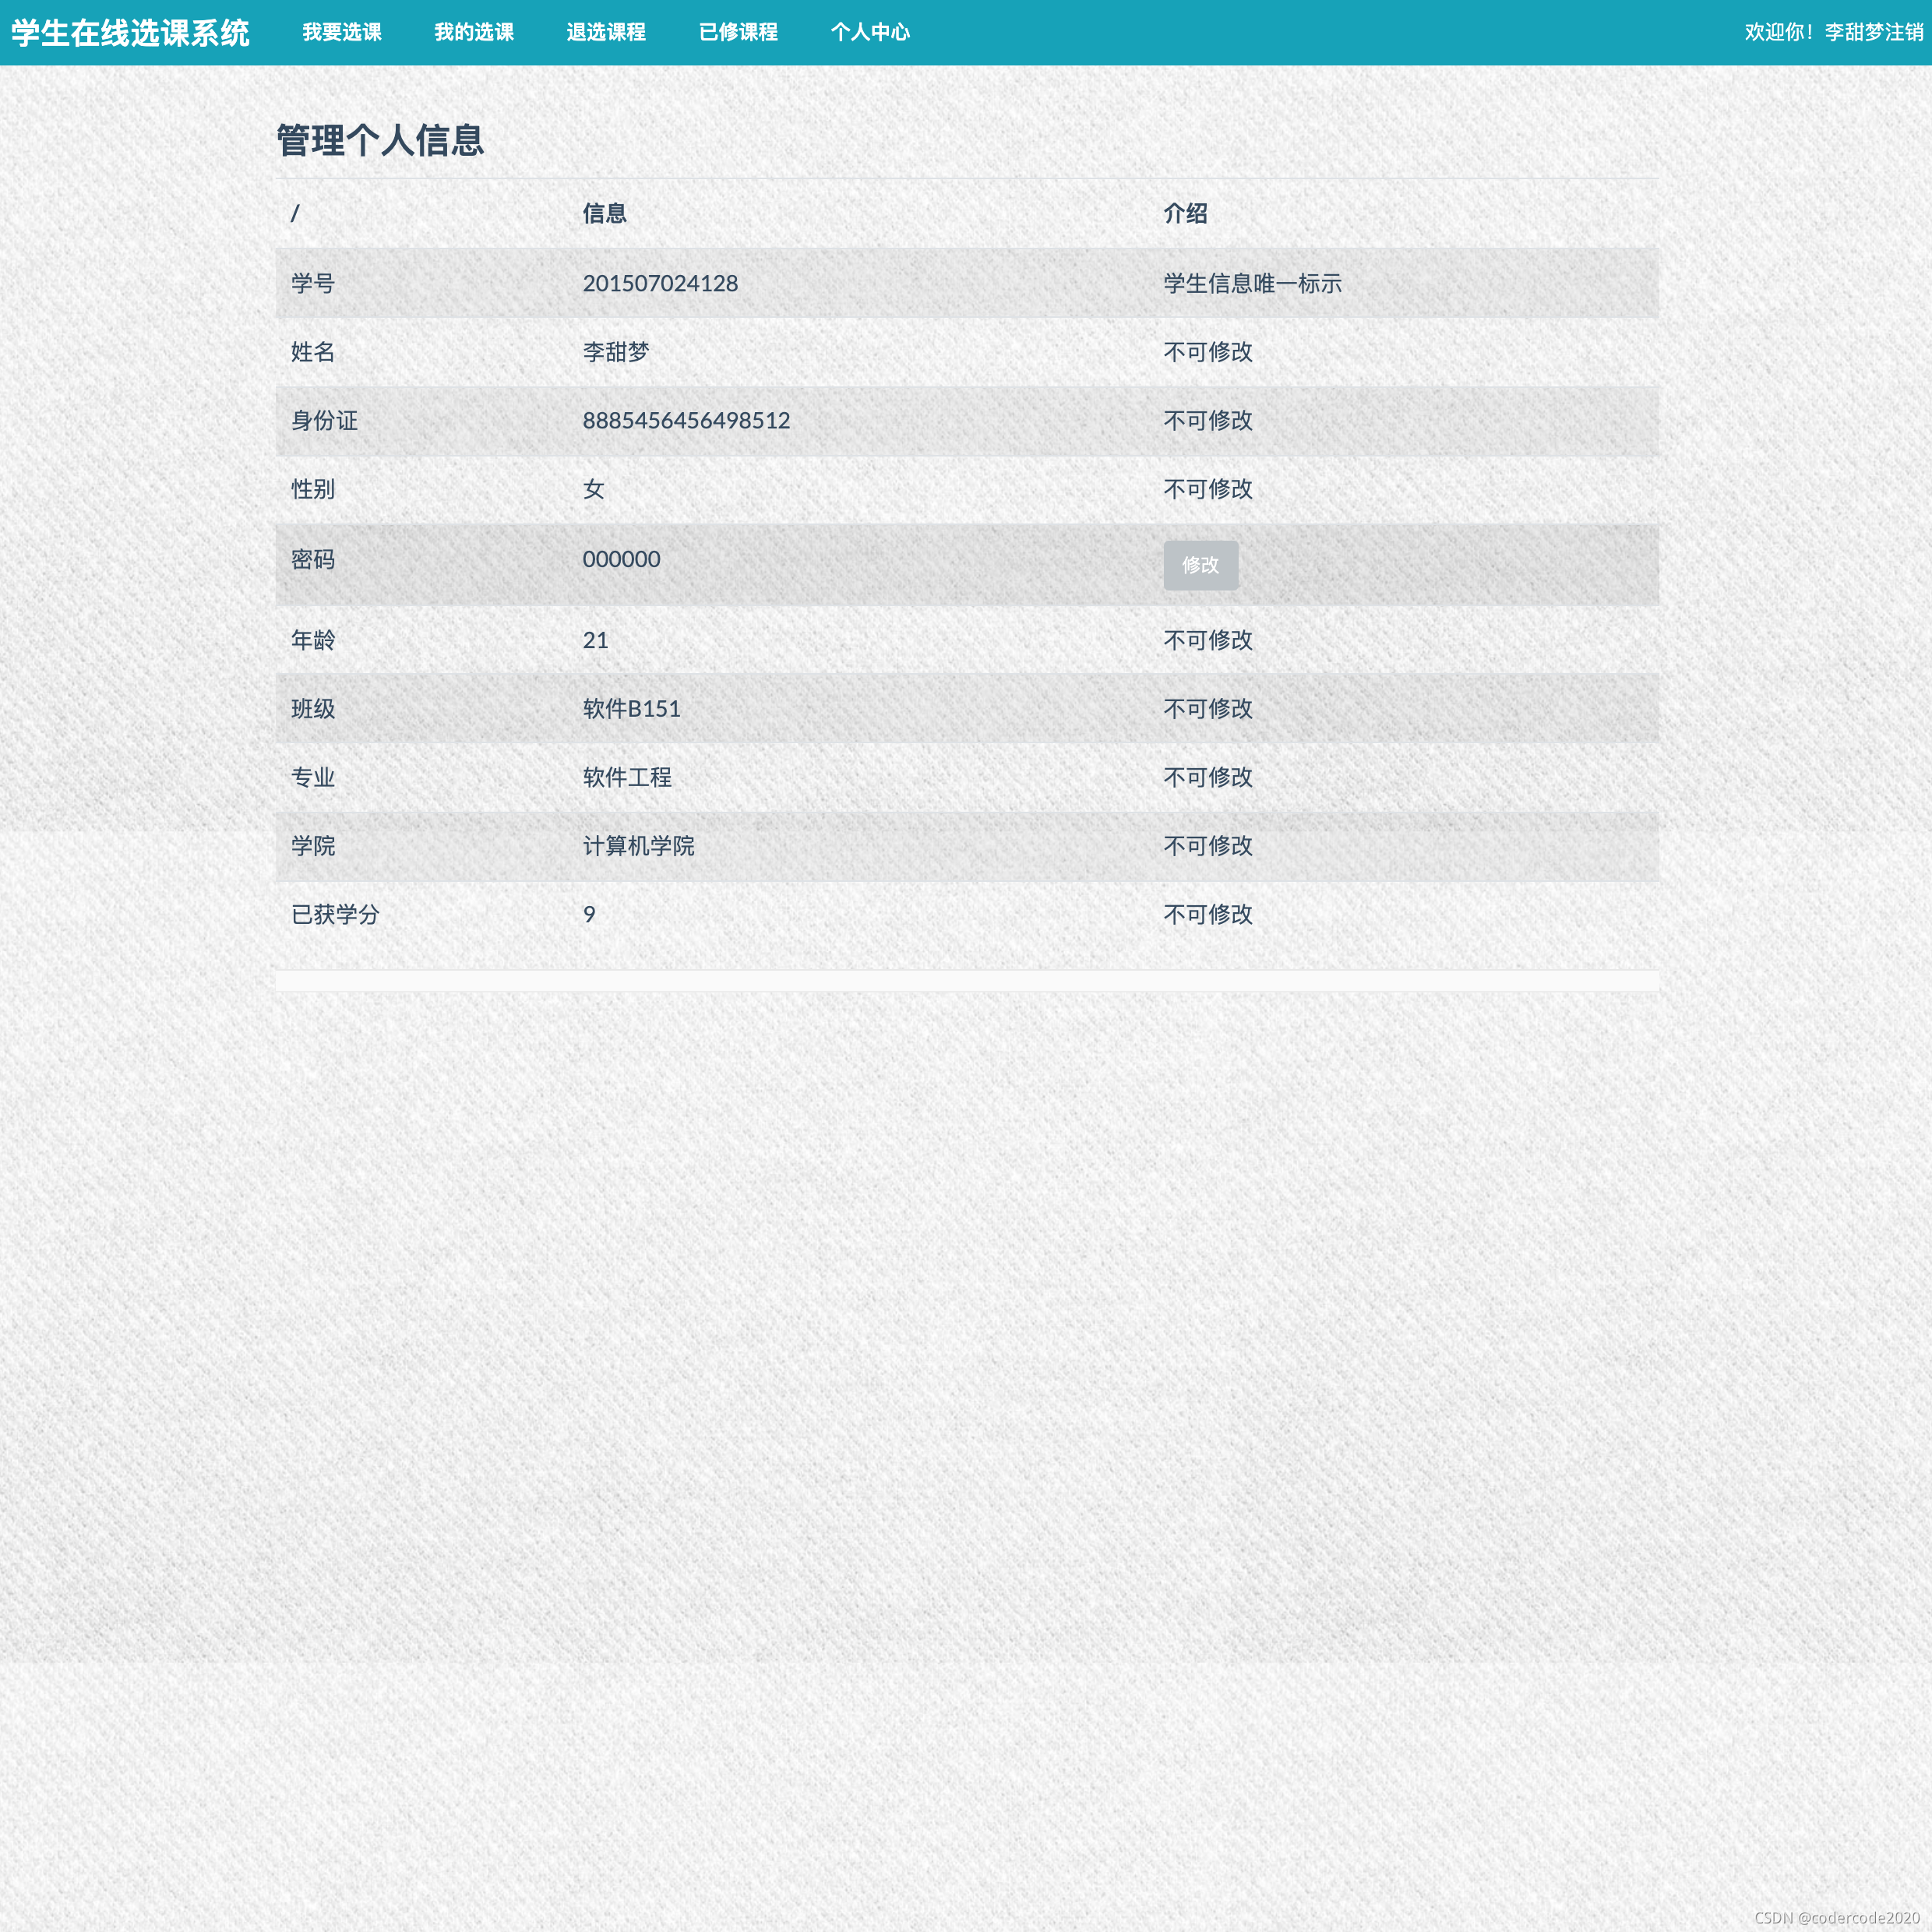Click the 学生信息唯一标示 description
The width and height of the screenshot is (1932, 1932).
click(1252, 283)
